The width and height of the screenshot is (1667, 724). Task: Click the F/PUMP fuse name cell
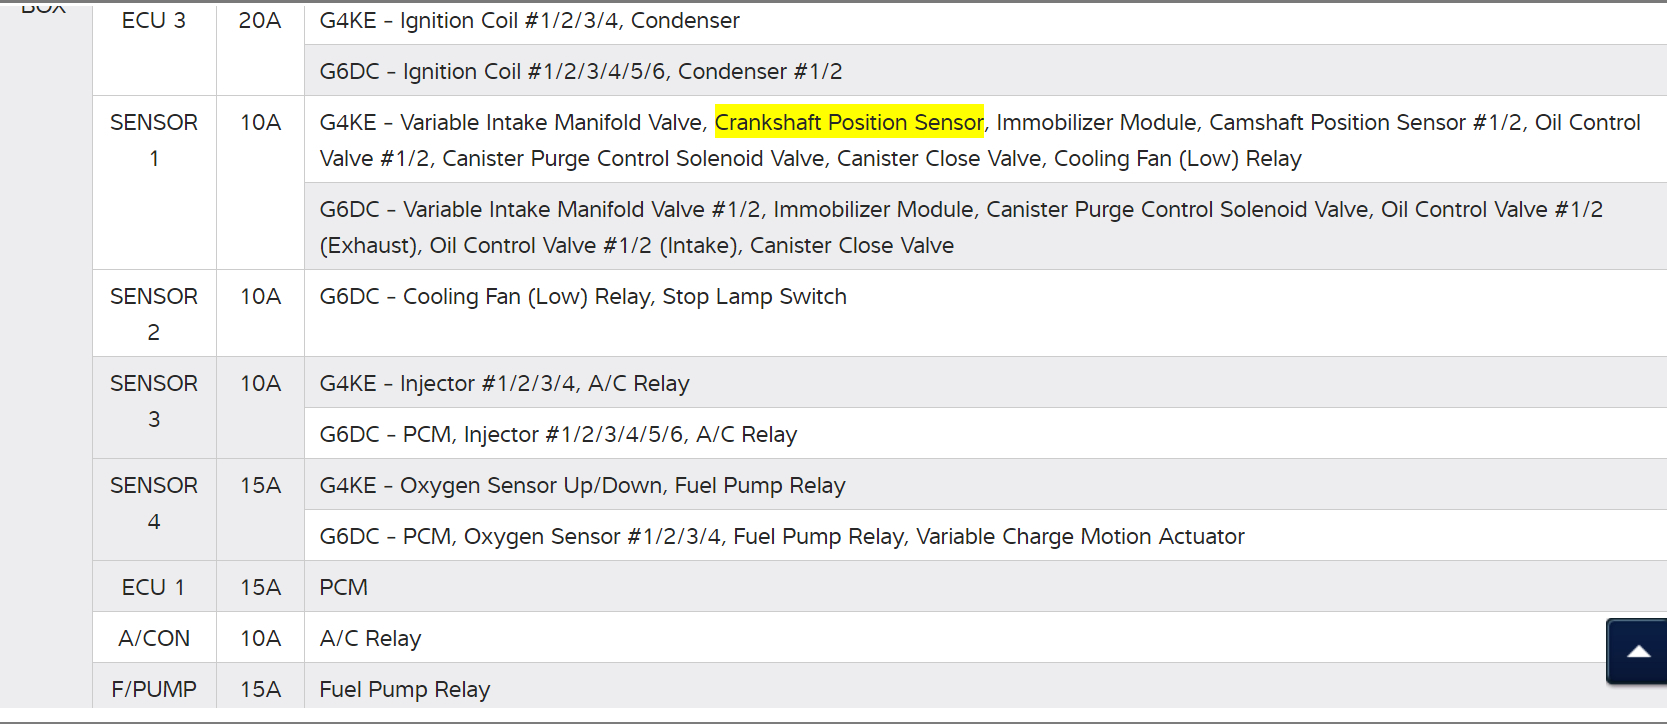[154, 689]
